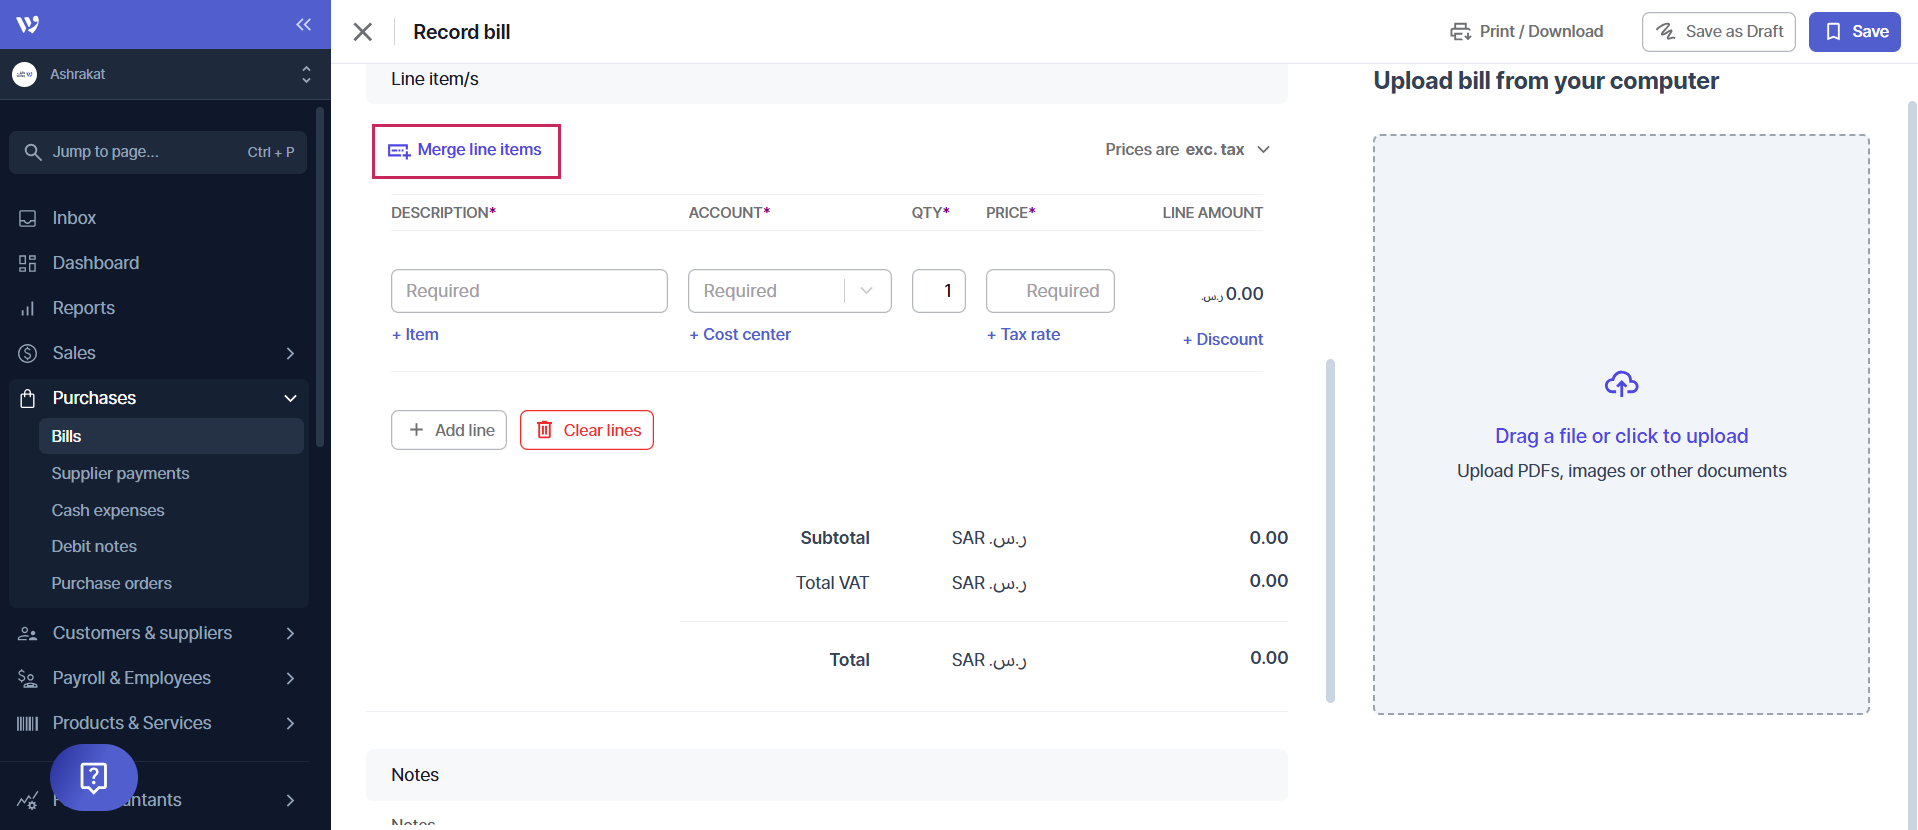This screenshot has height=830, width=1918.
Task: Click the main form vertical scrollbar
Action: [x=1330, y=530]
